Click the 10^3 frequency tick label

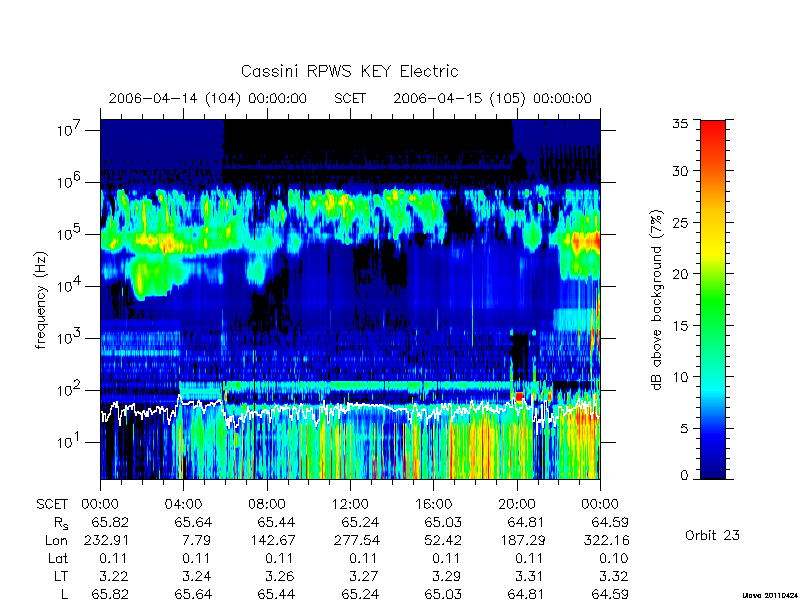(69, 338)
